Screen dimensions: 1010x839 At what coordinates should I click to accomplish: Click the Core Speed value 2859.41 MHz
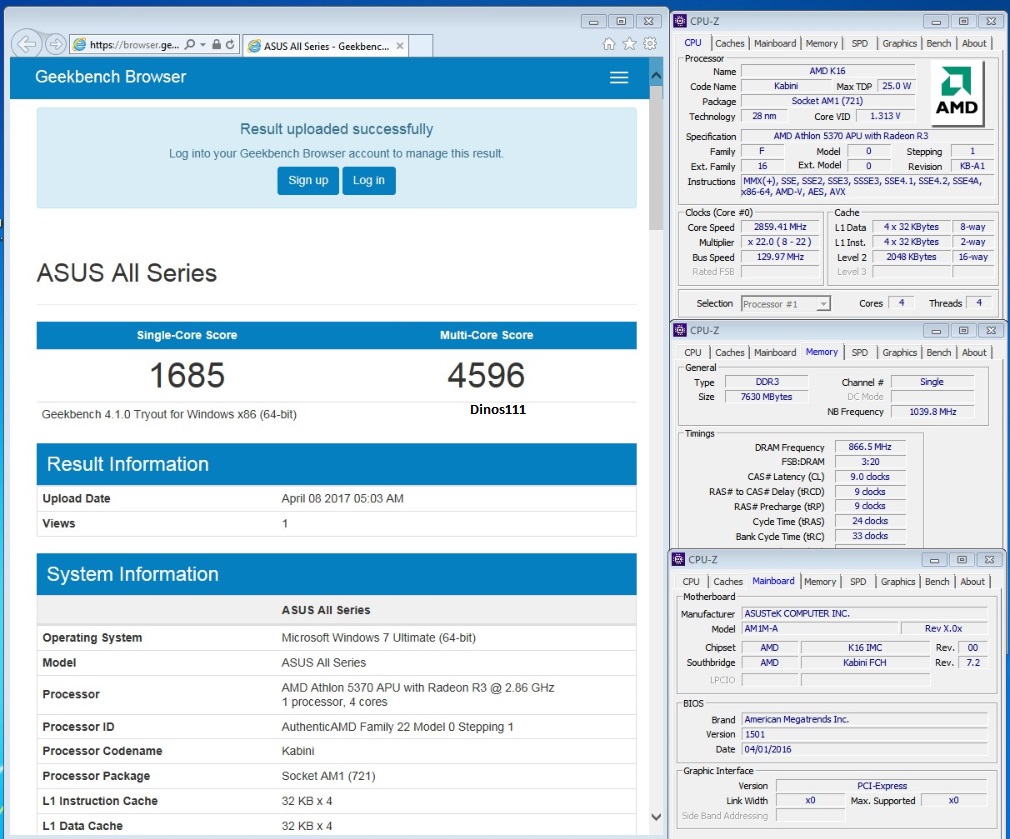point(780,227)
